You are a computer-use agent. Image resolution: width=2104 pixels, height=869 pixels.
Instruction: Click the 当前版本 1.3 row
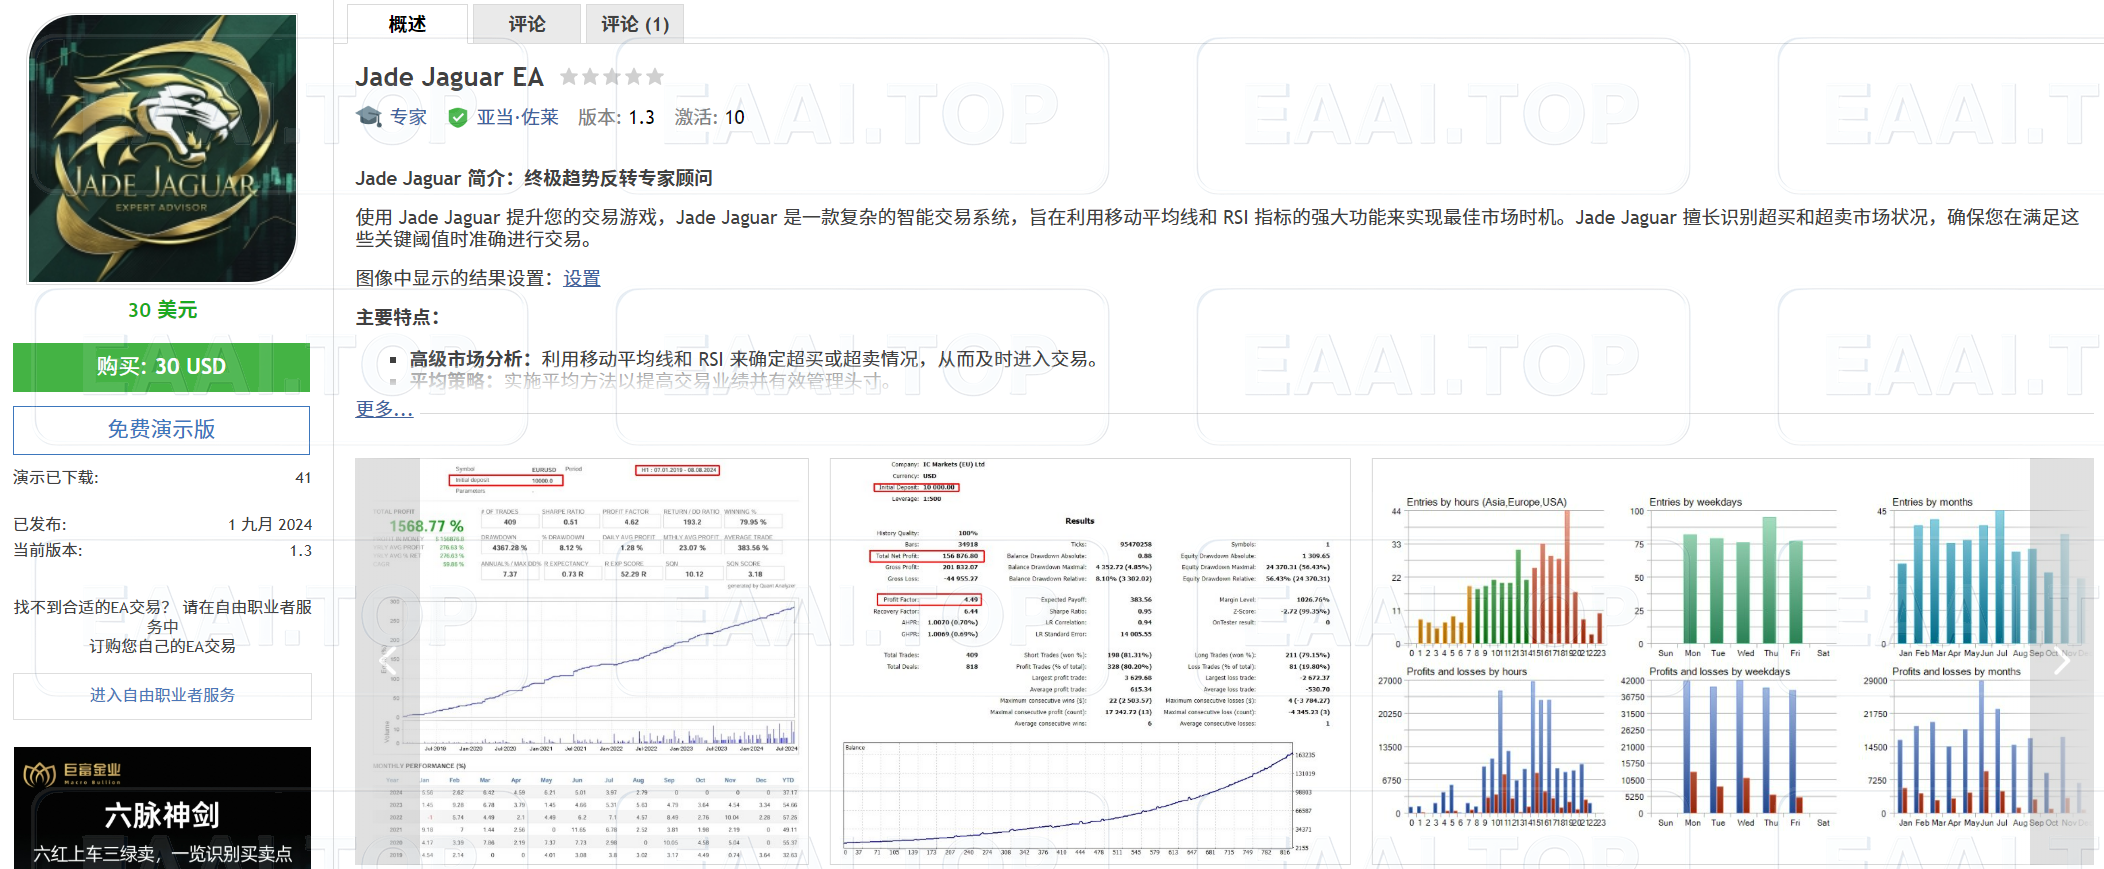(162, 550)
